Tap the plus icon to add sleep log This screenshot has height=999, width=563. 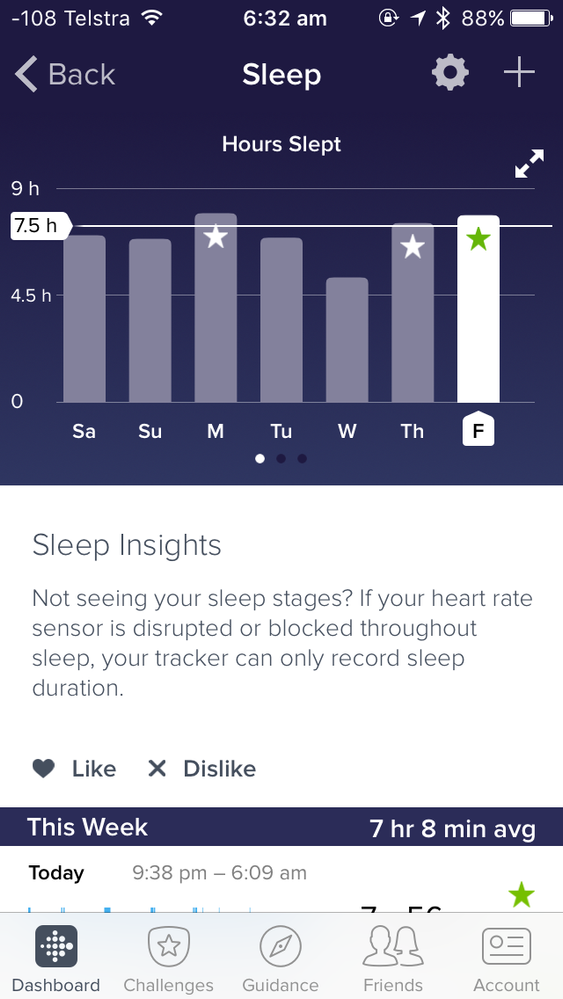[x=520, y=72]
